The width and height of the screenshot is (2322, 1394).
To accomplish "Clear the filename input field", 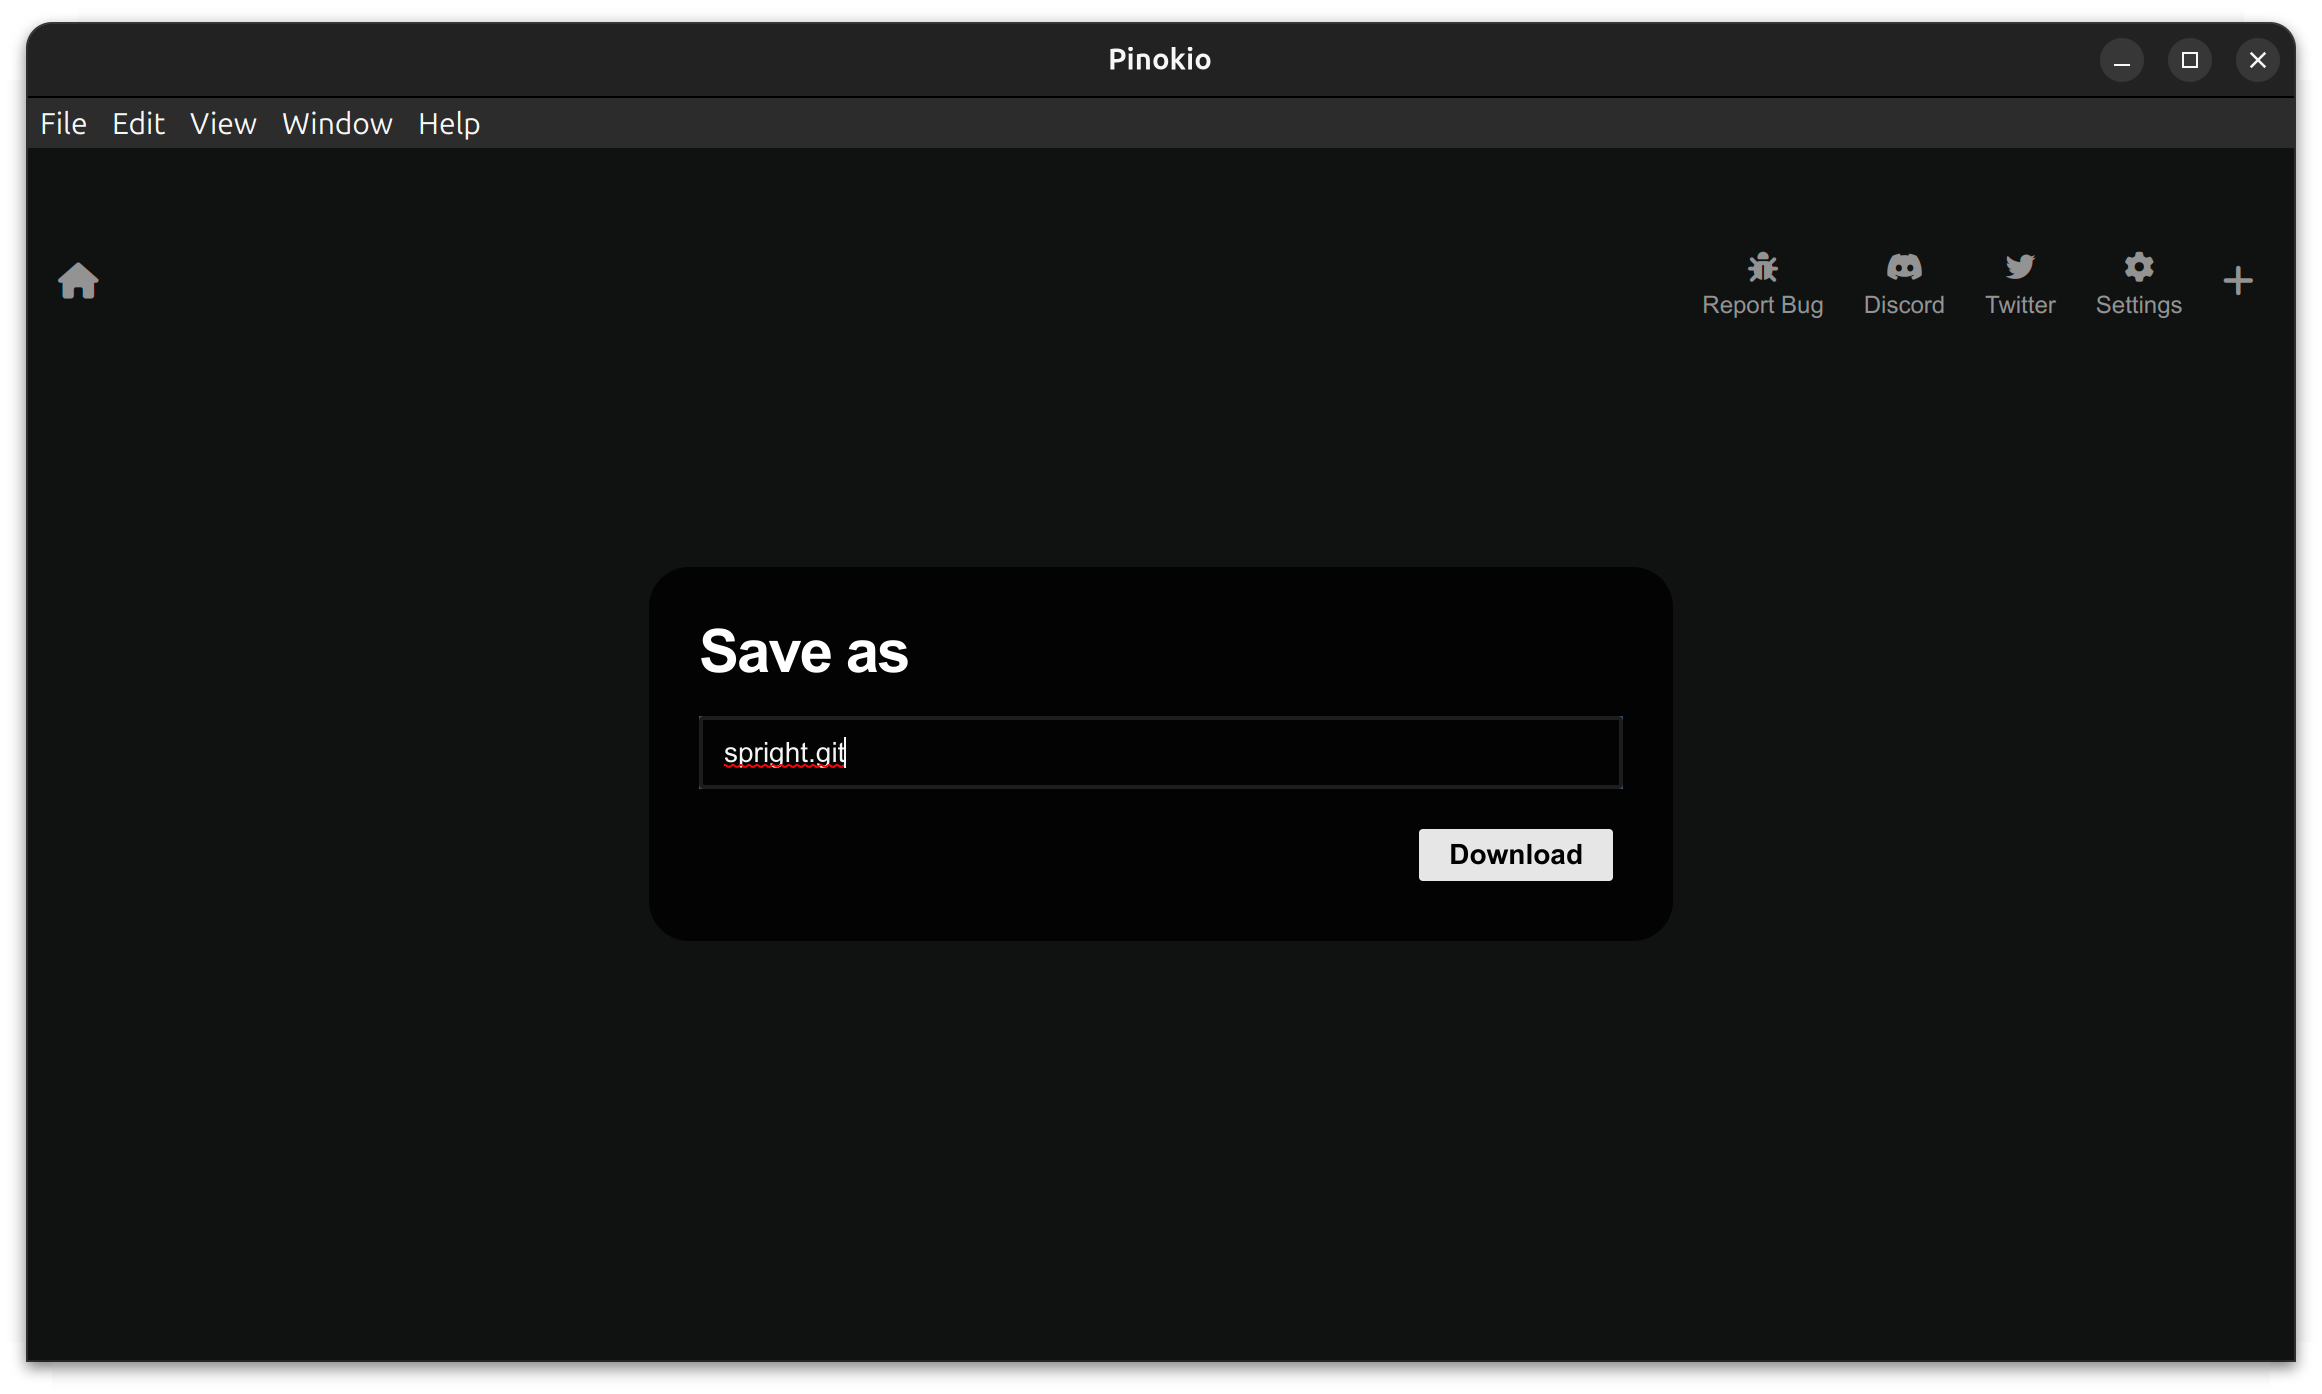I will tap(1159, 752).
